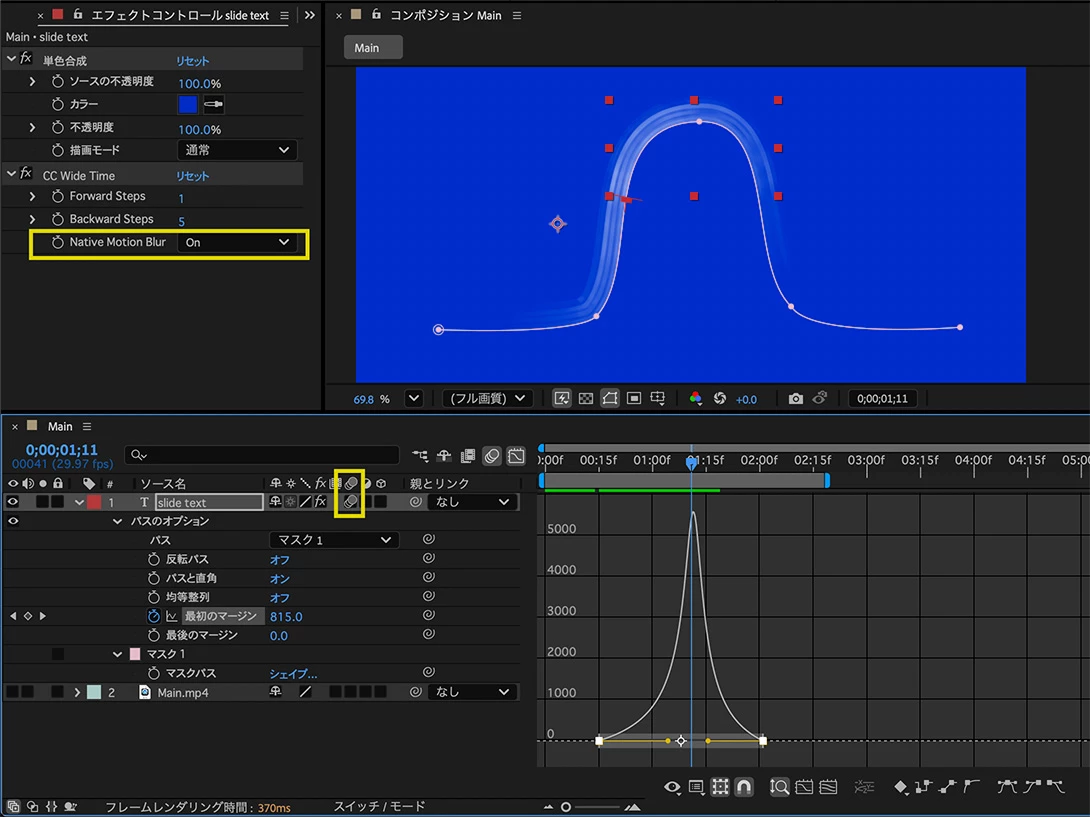
Task: Click graph editor snap magnet icon
Action: 743,787
